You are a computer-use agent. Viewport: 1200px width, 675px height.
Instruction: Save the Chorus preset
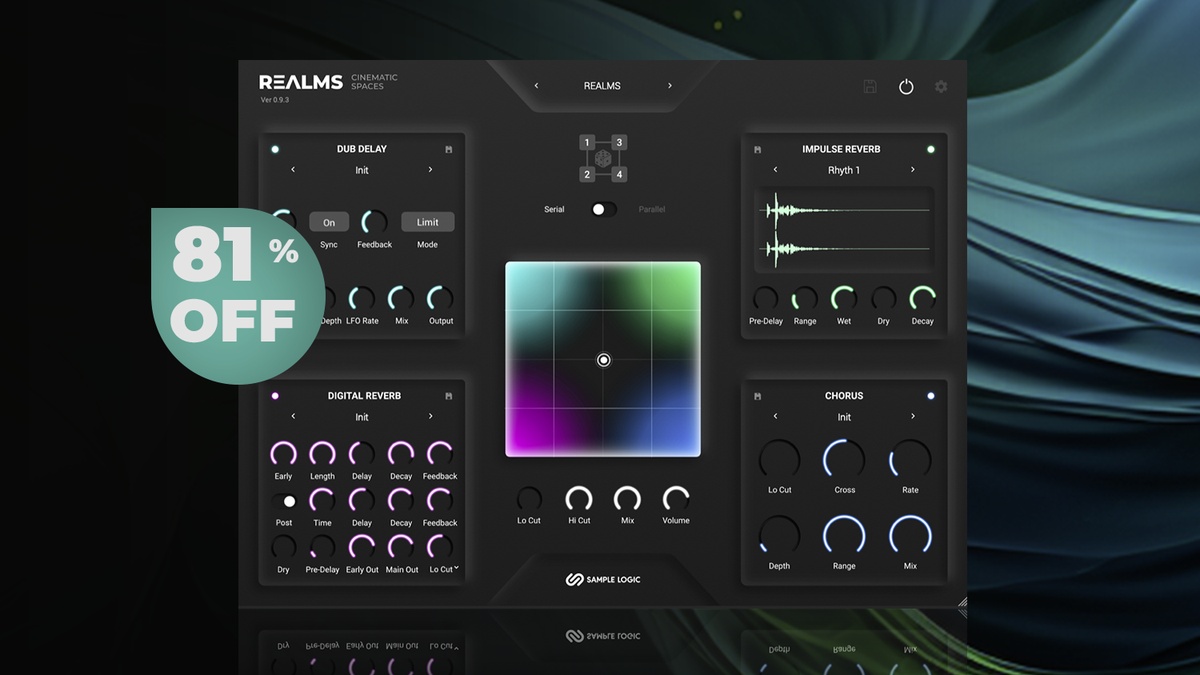(757, 396)
